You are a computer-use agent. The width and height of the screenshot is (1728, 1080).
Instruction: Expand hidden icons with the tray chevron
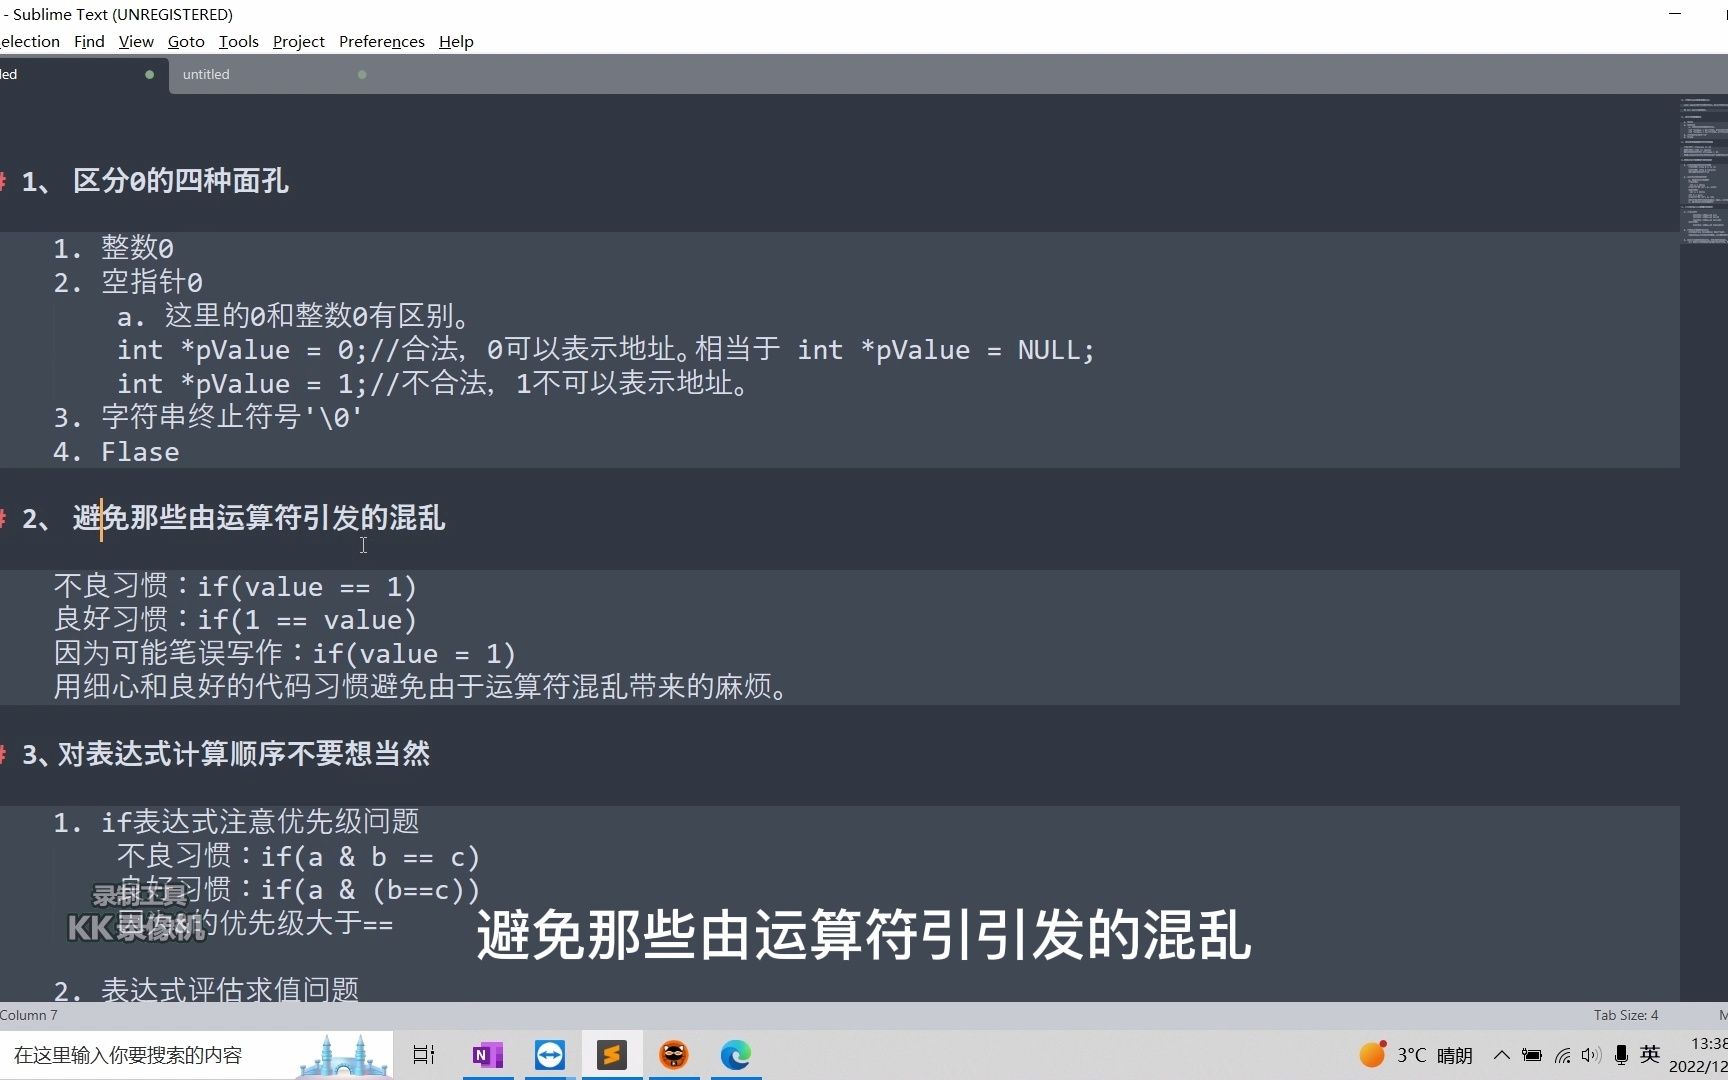[1501, 1054]
